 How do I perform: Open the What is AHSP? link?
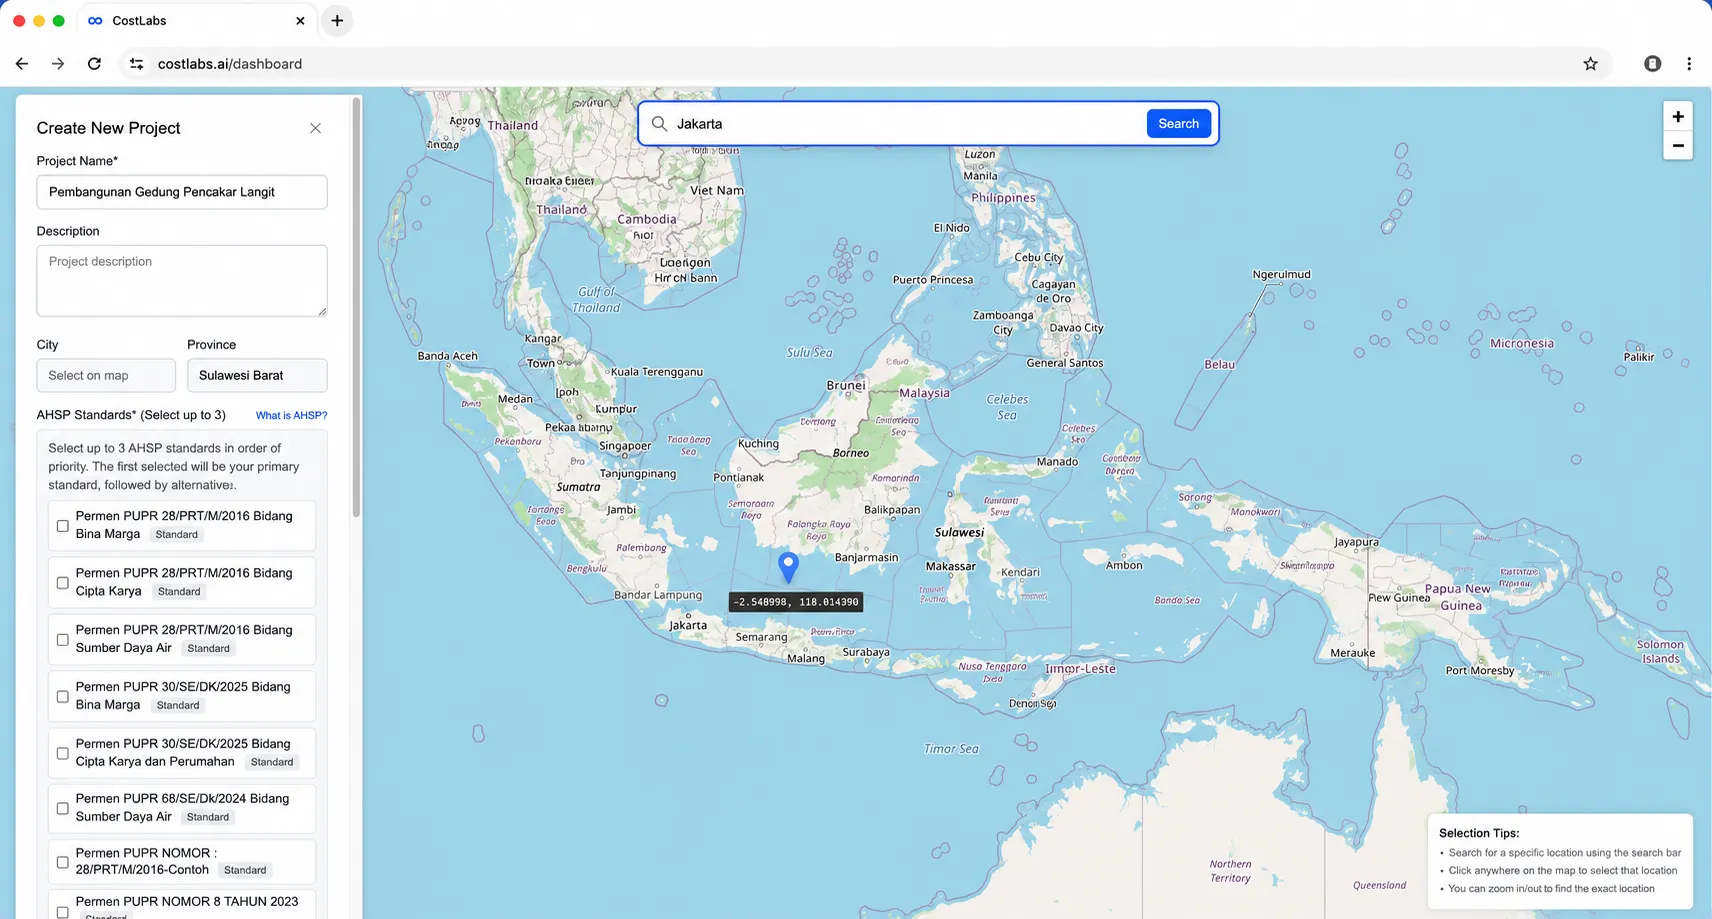(291, 415)
